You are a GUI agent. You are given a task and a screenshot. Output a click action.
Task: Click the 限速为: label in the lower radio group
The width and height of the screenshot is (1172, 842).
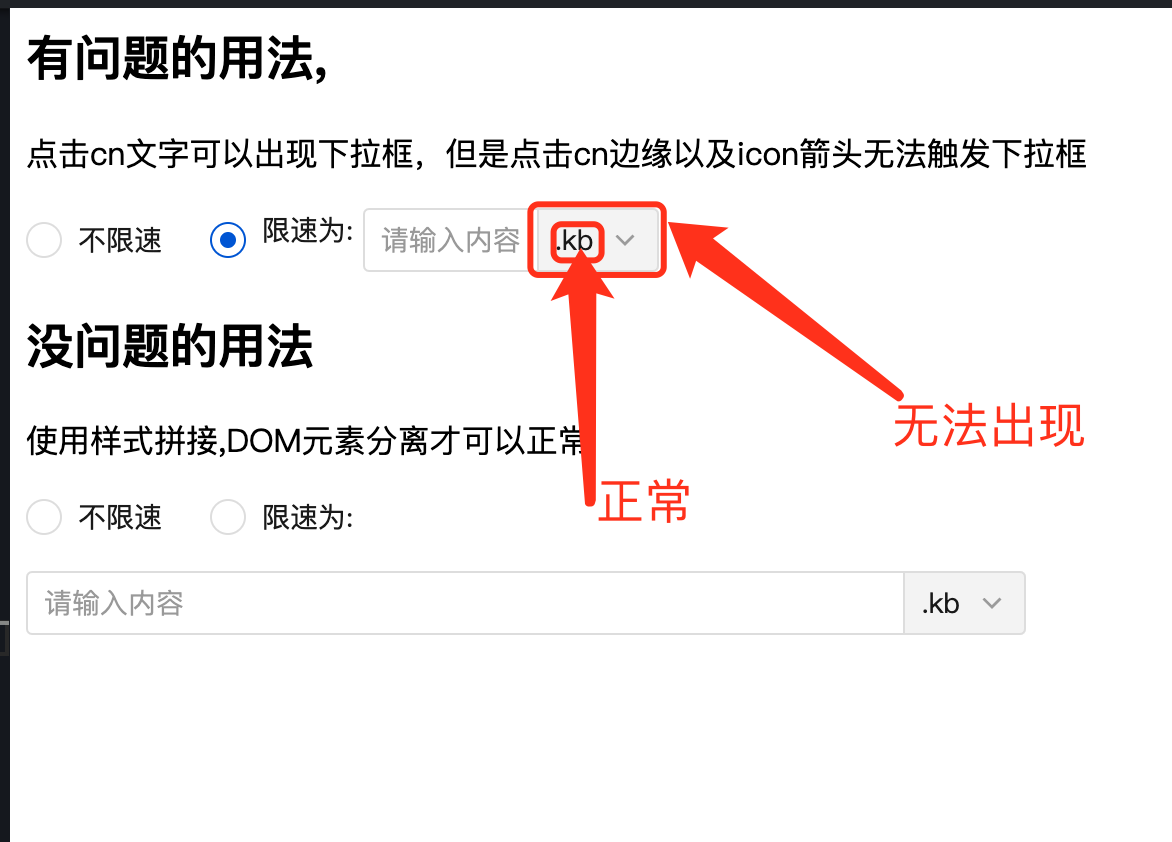point(308,517)
